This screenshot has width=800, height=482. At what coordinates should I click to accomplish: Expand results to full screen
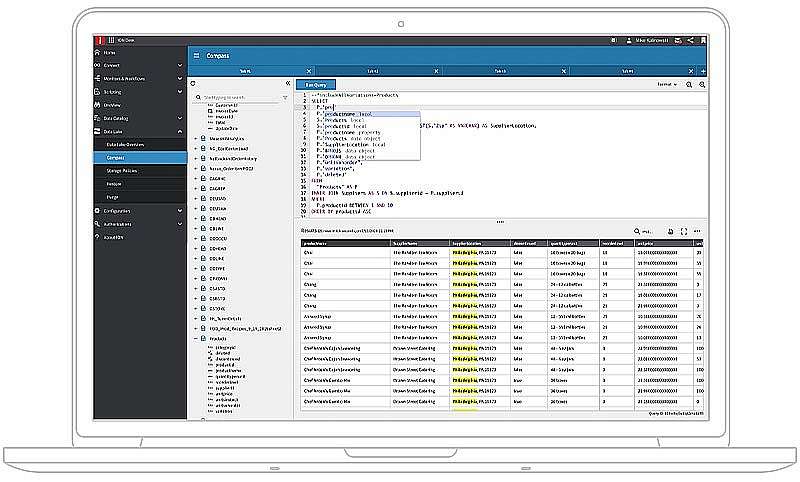(684, 232)
